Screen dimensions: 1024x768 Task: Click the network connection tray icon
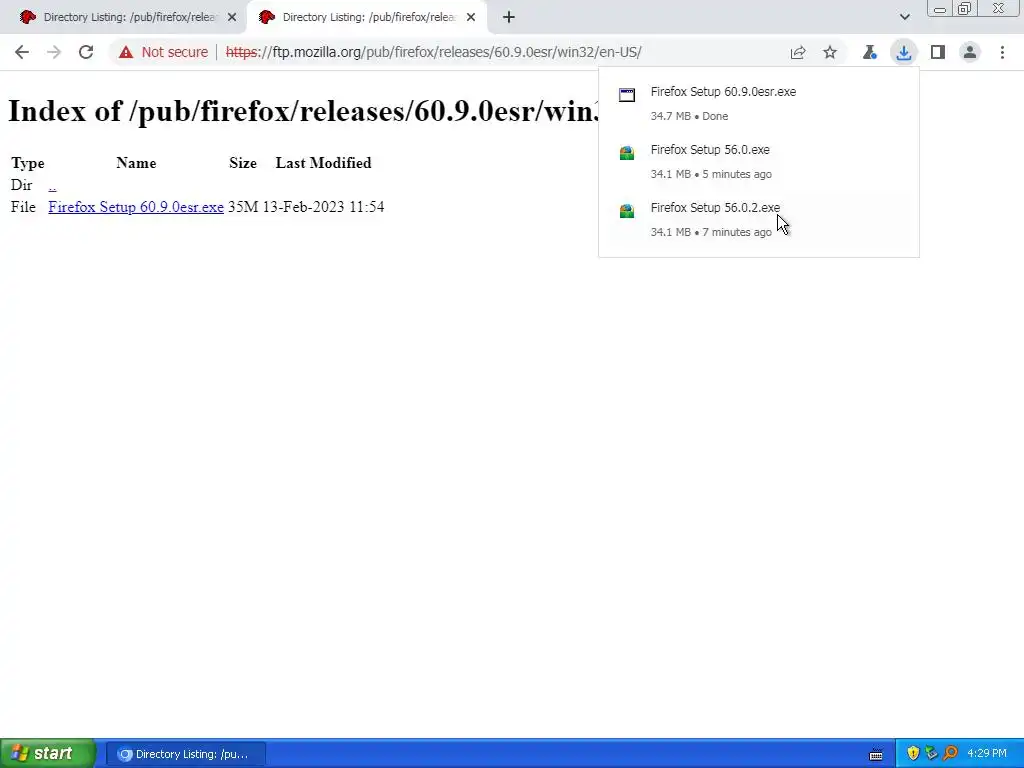point(931,754)
